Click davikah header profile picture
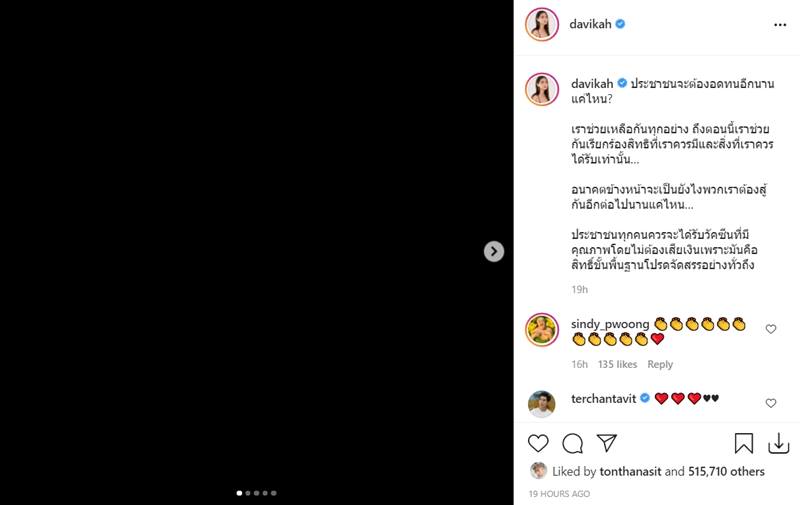This screenshot has width=800, height=505. point(542,24)
